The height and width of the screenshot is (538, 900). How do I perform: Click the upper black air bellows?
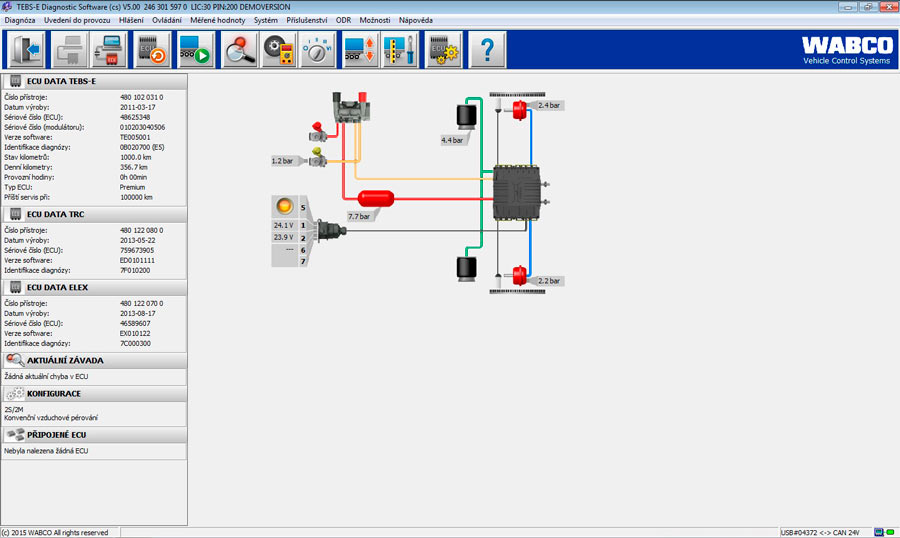point(466,115)
